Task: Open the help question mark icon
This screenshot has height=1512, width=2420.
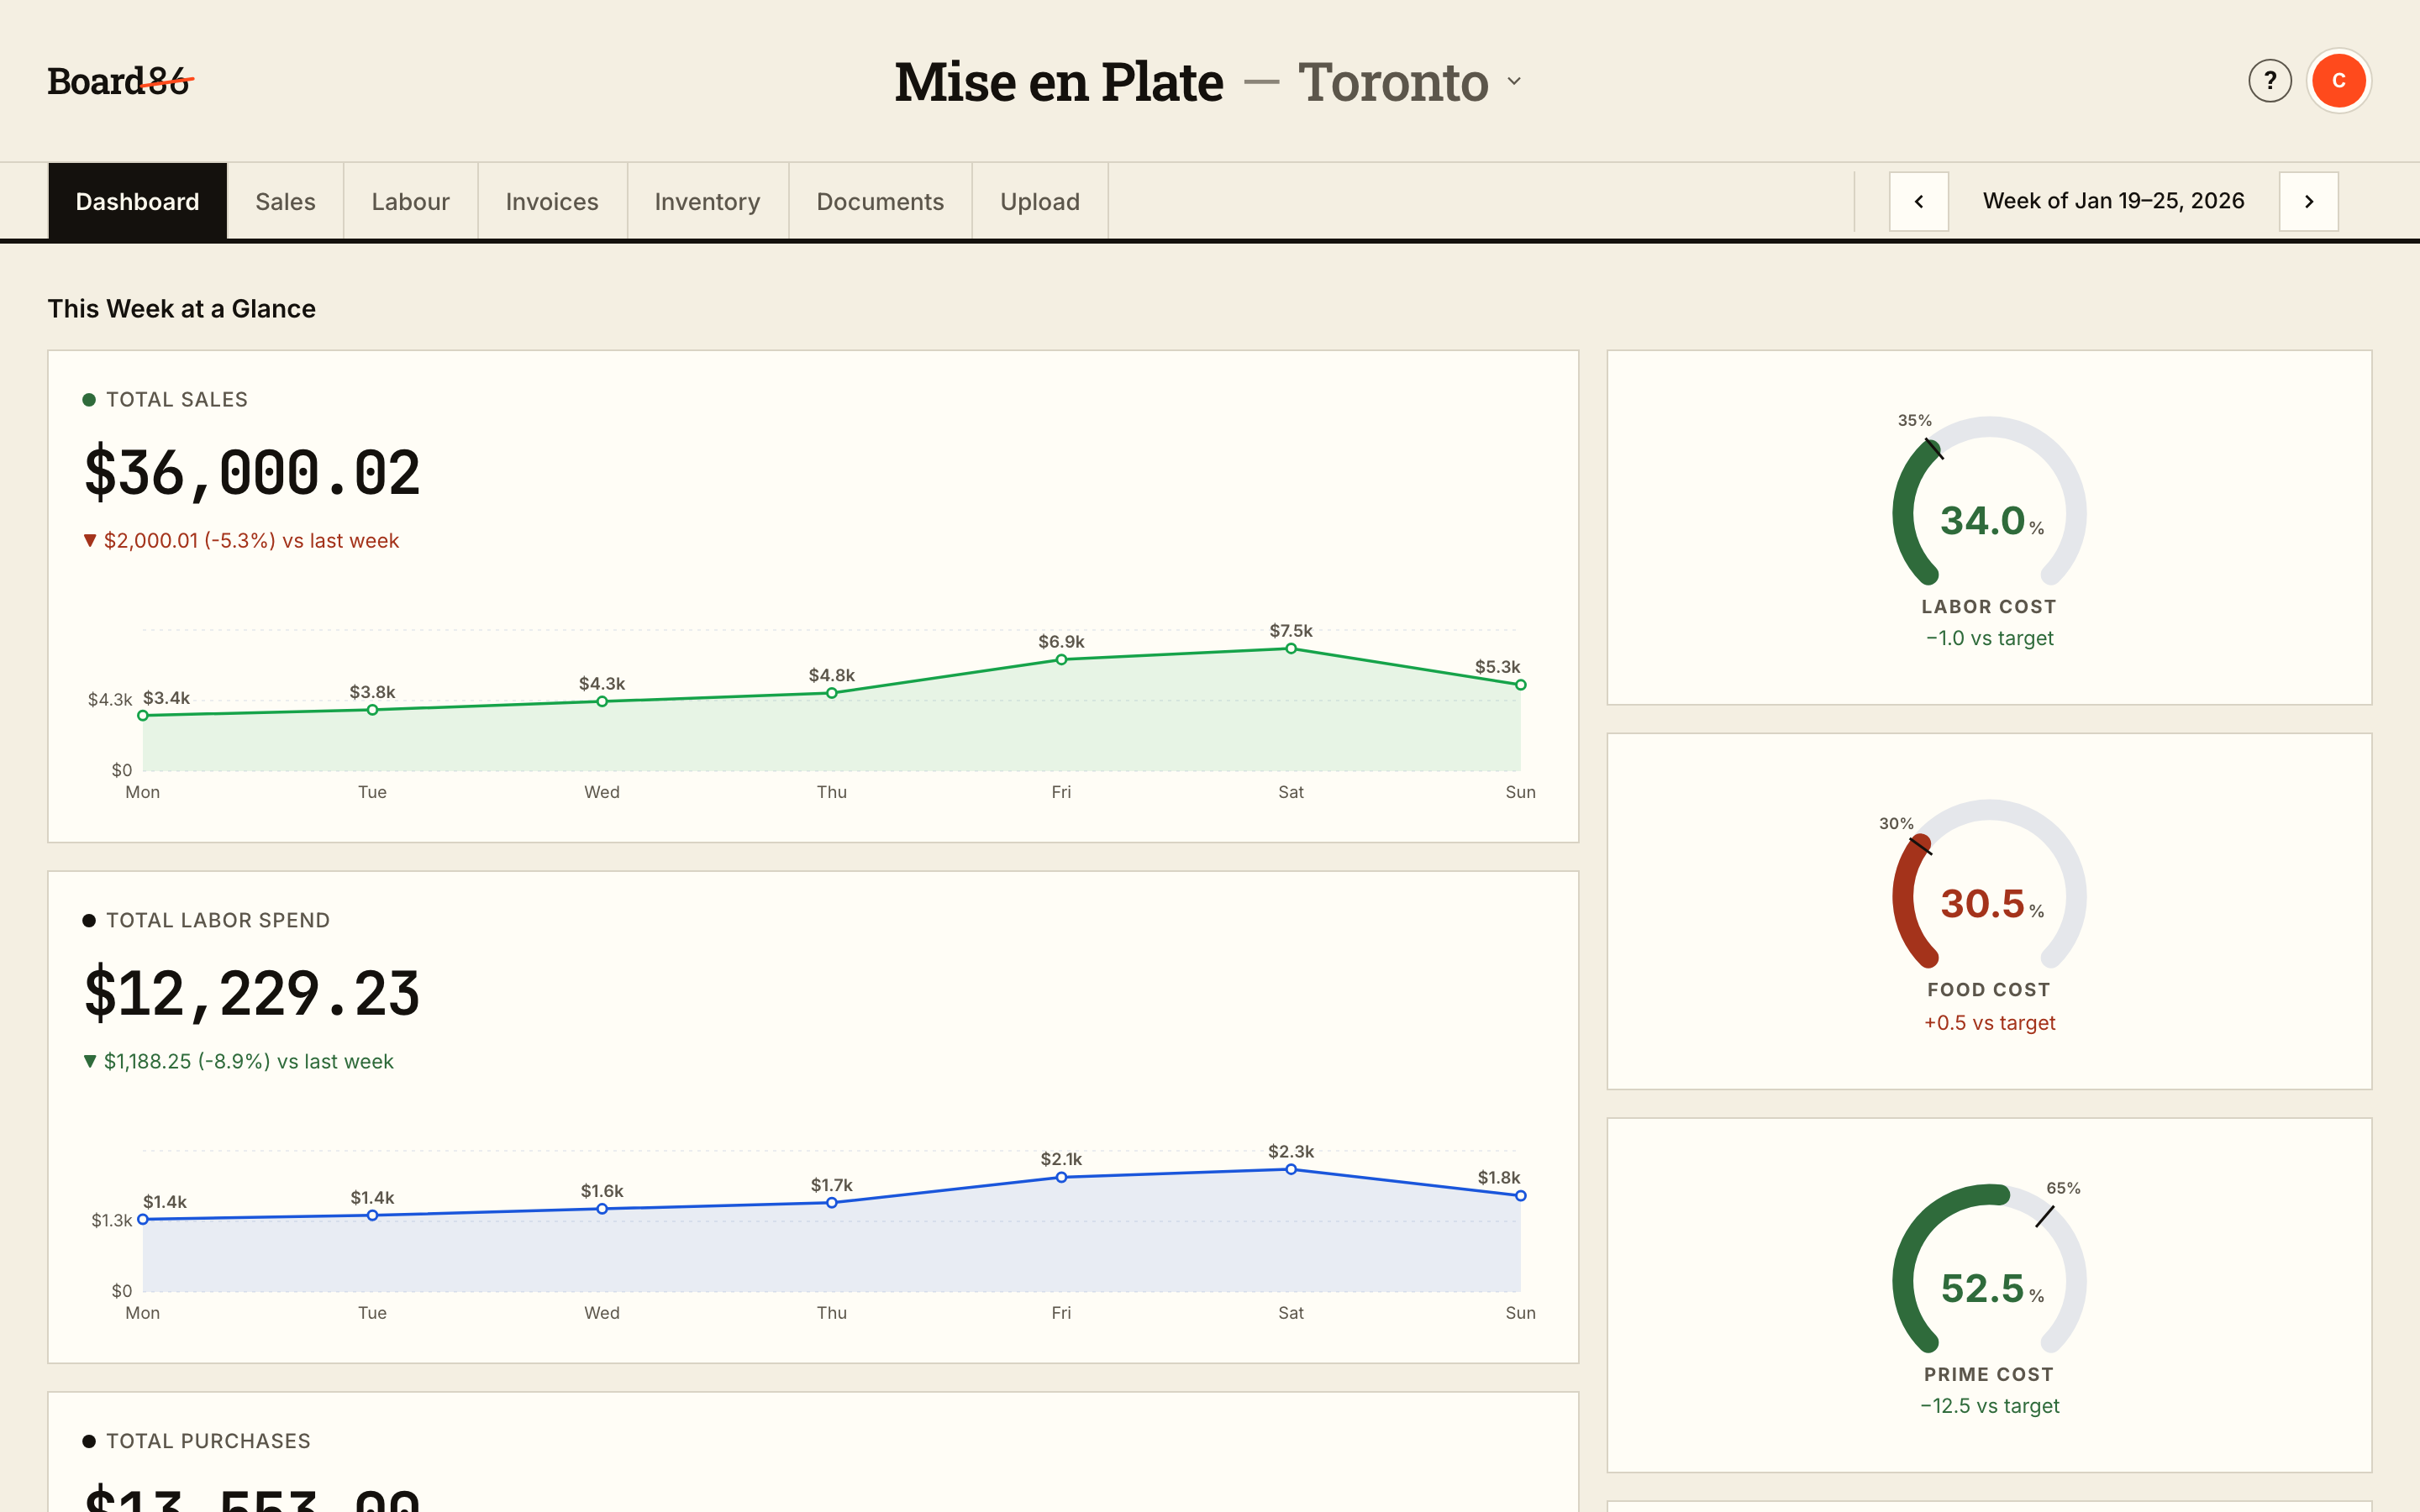Action: (2270, 81)
